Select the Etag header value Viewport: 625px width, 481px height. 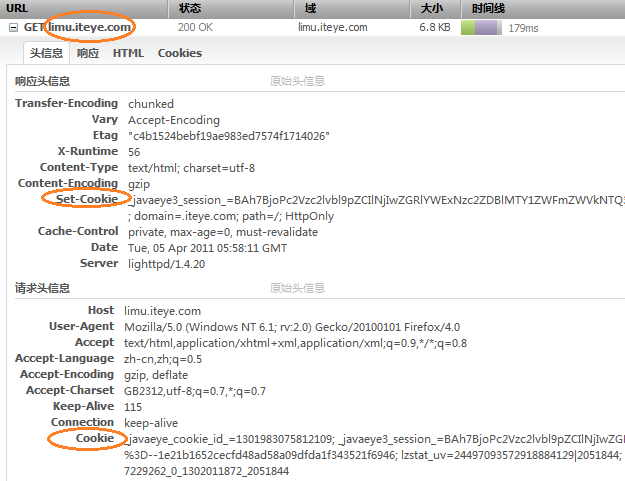pyautogui.click(x=229, y=136)
